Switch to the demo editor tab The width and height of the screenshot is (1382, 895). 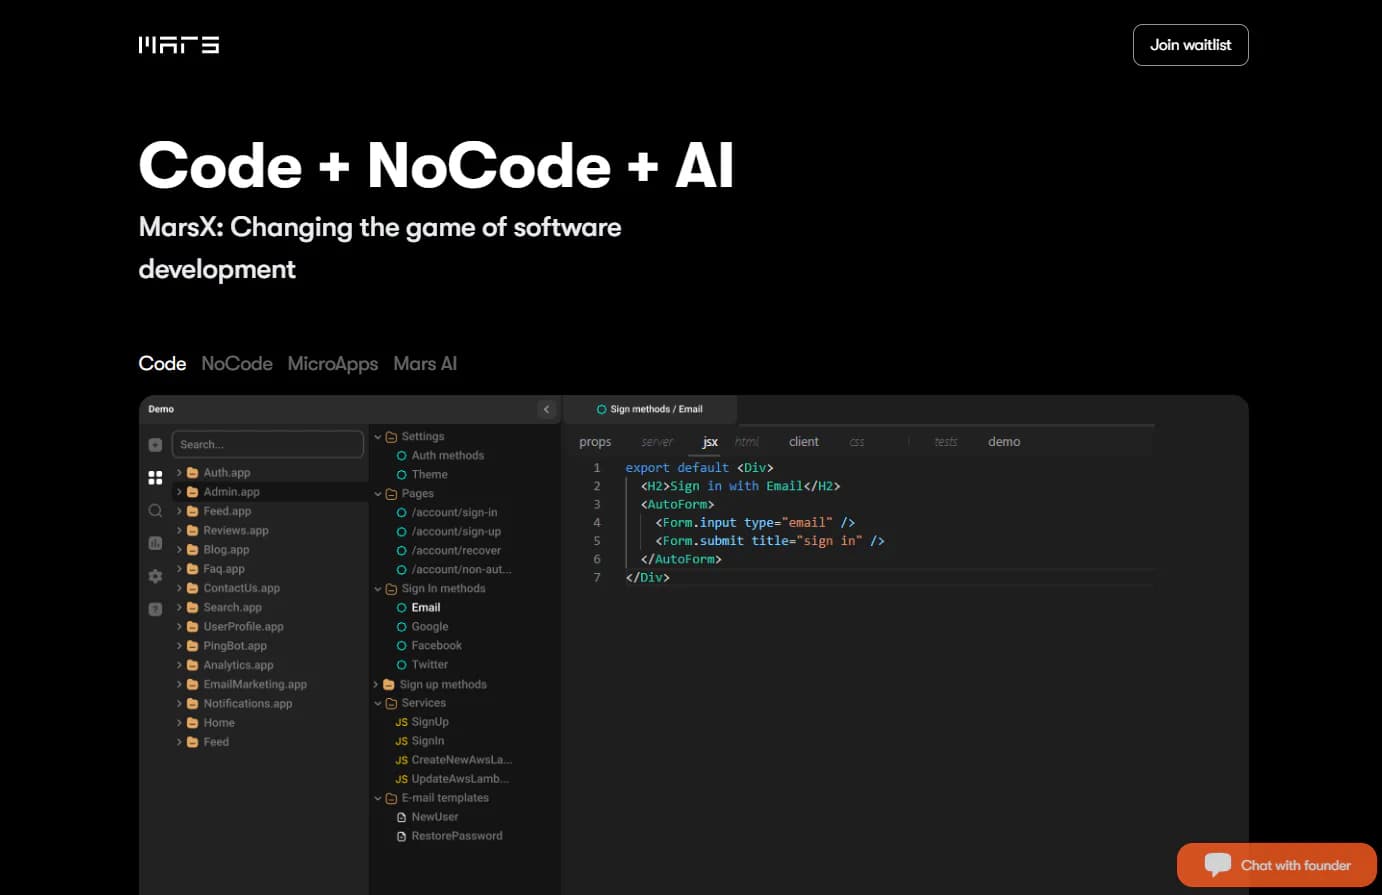[x=1004, y=442]
